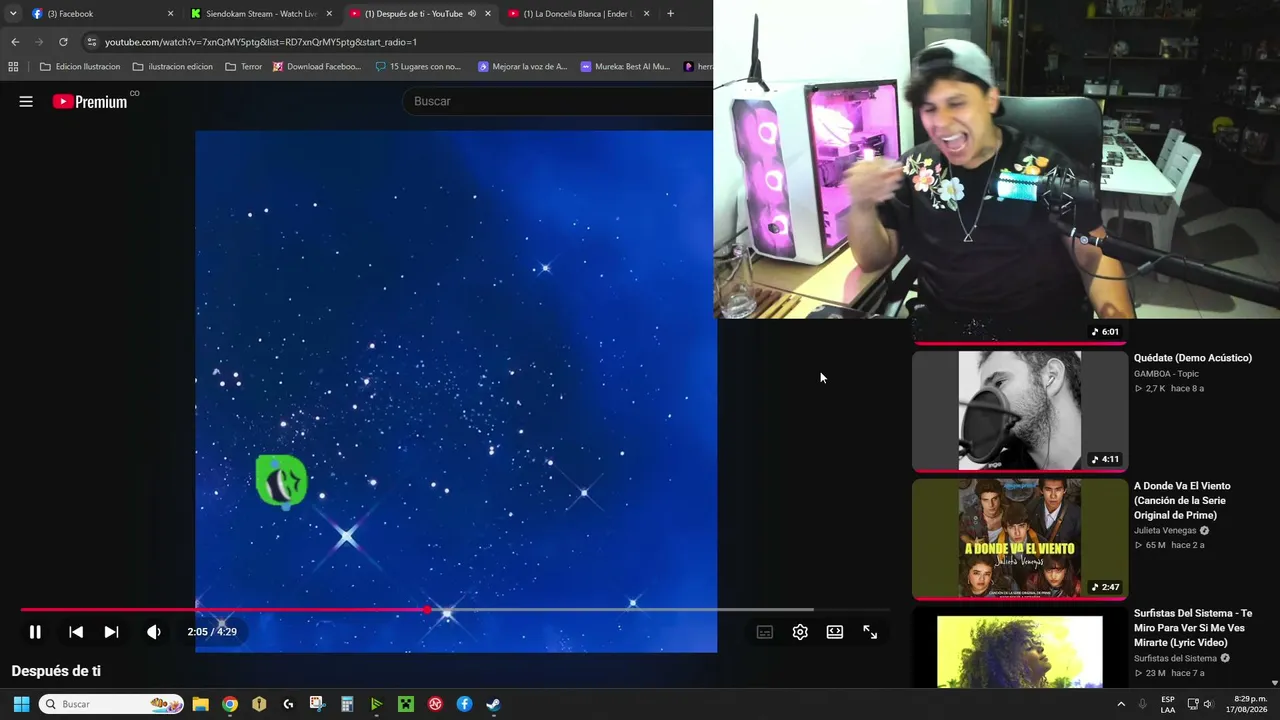
Task: Mute the video player volume
Action: tap(154, 632)
